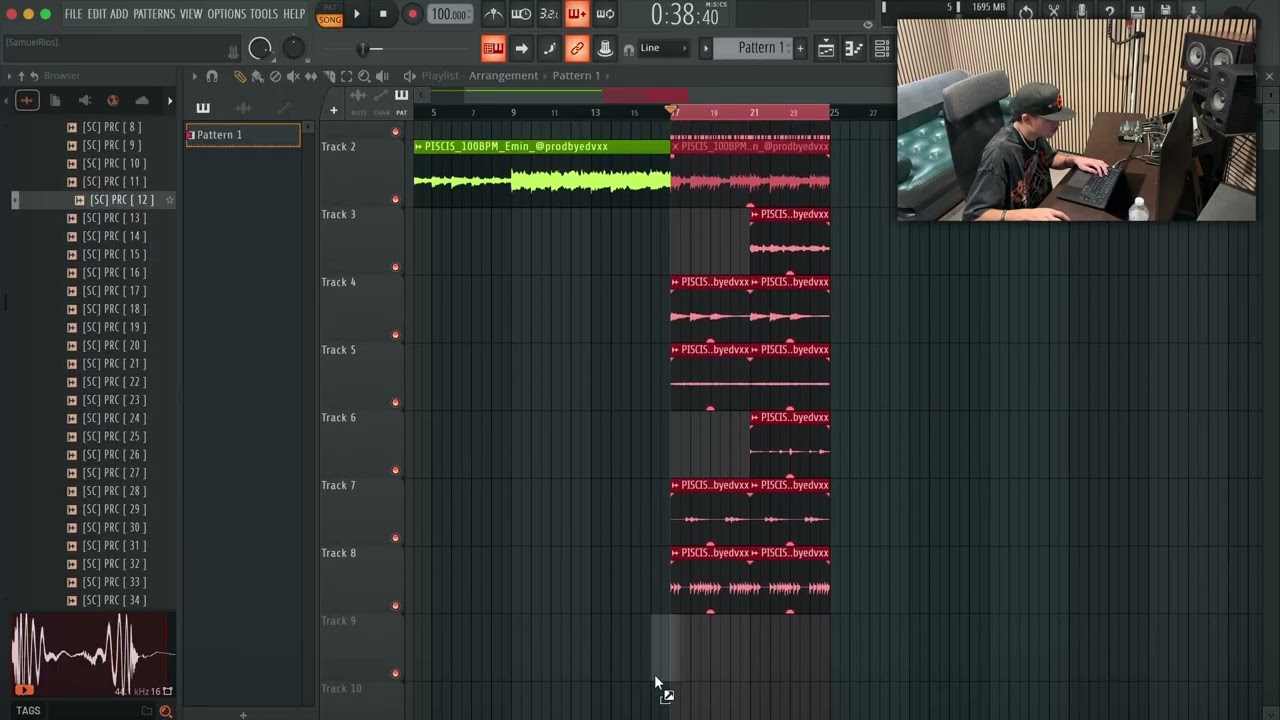Image resolution: width=1280 pixels, height=720 pixels.
Task: Open the Channel rack icon
Action: (882, 48)
